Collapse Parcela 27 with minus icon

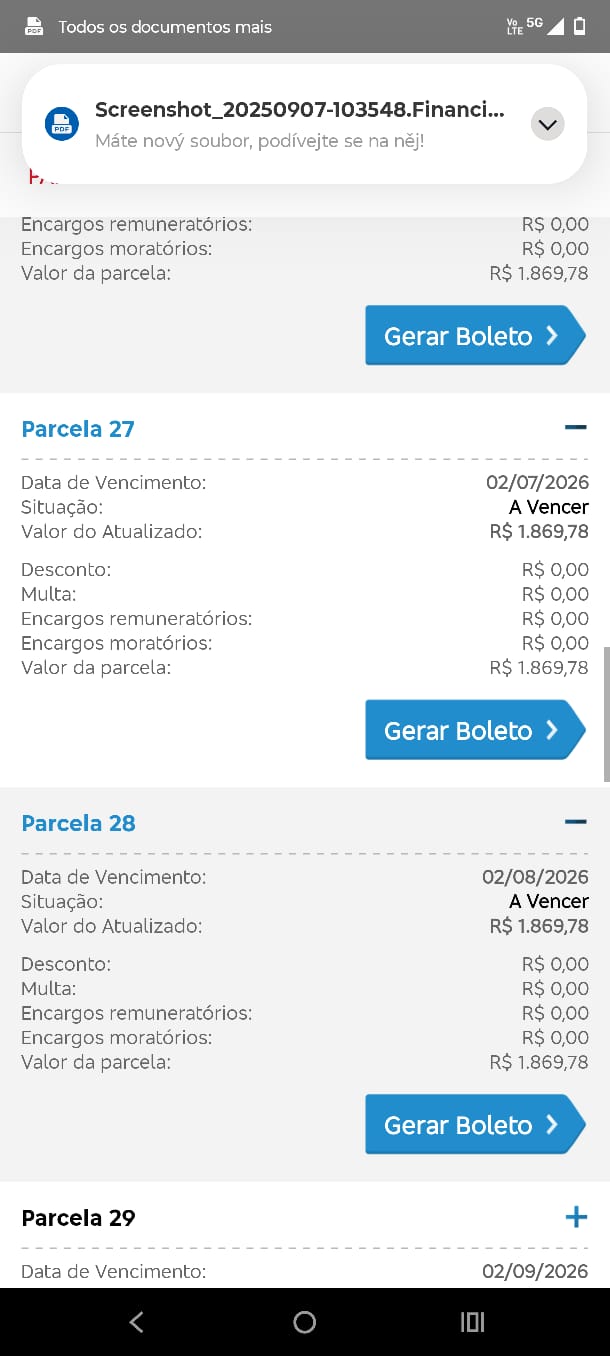pos(575,428)
